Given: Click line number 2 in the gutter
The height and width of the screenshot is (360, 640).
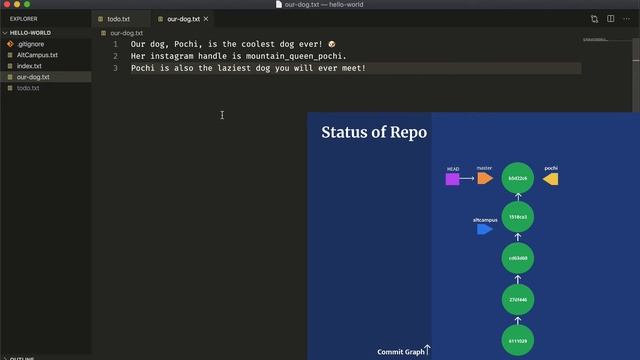Looking at the screenshot, I should (116, 56).
